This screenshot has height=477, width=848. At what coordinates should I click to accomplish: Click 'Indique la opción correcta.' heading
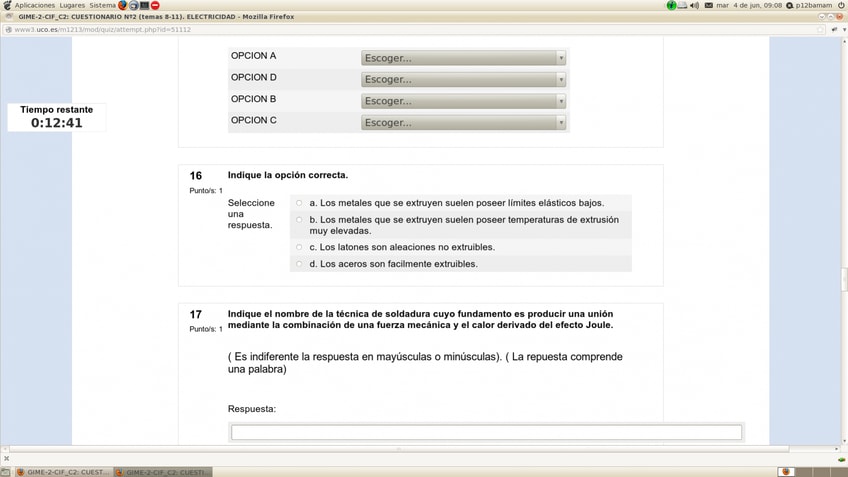(288, 175)
